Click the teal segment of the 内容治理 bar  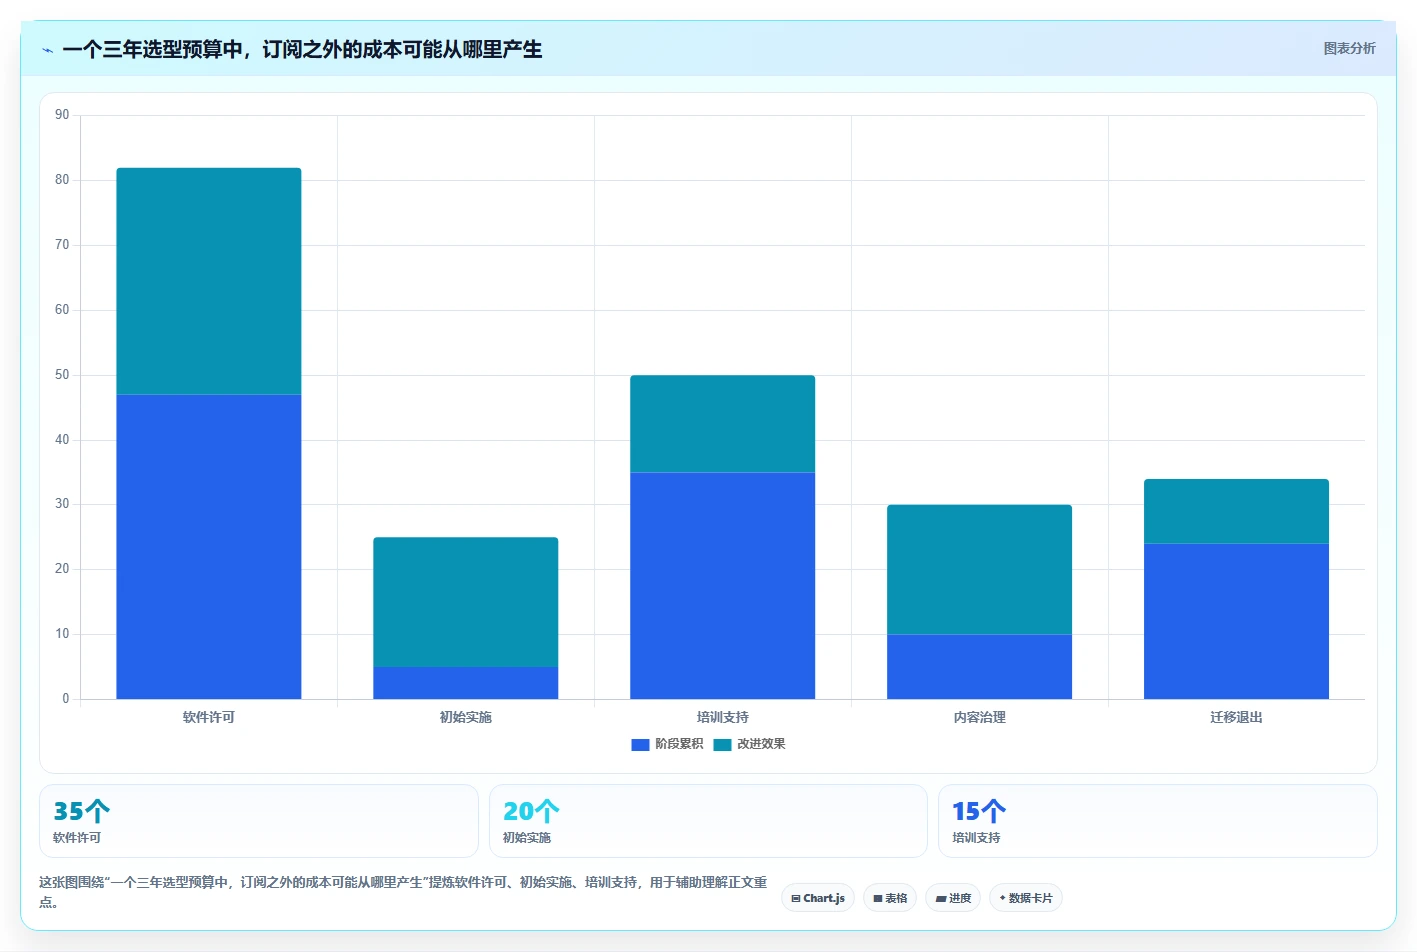[x=980, y=569]
